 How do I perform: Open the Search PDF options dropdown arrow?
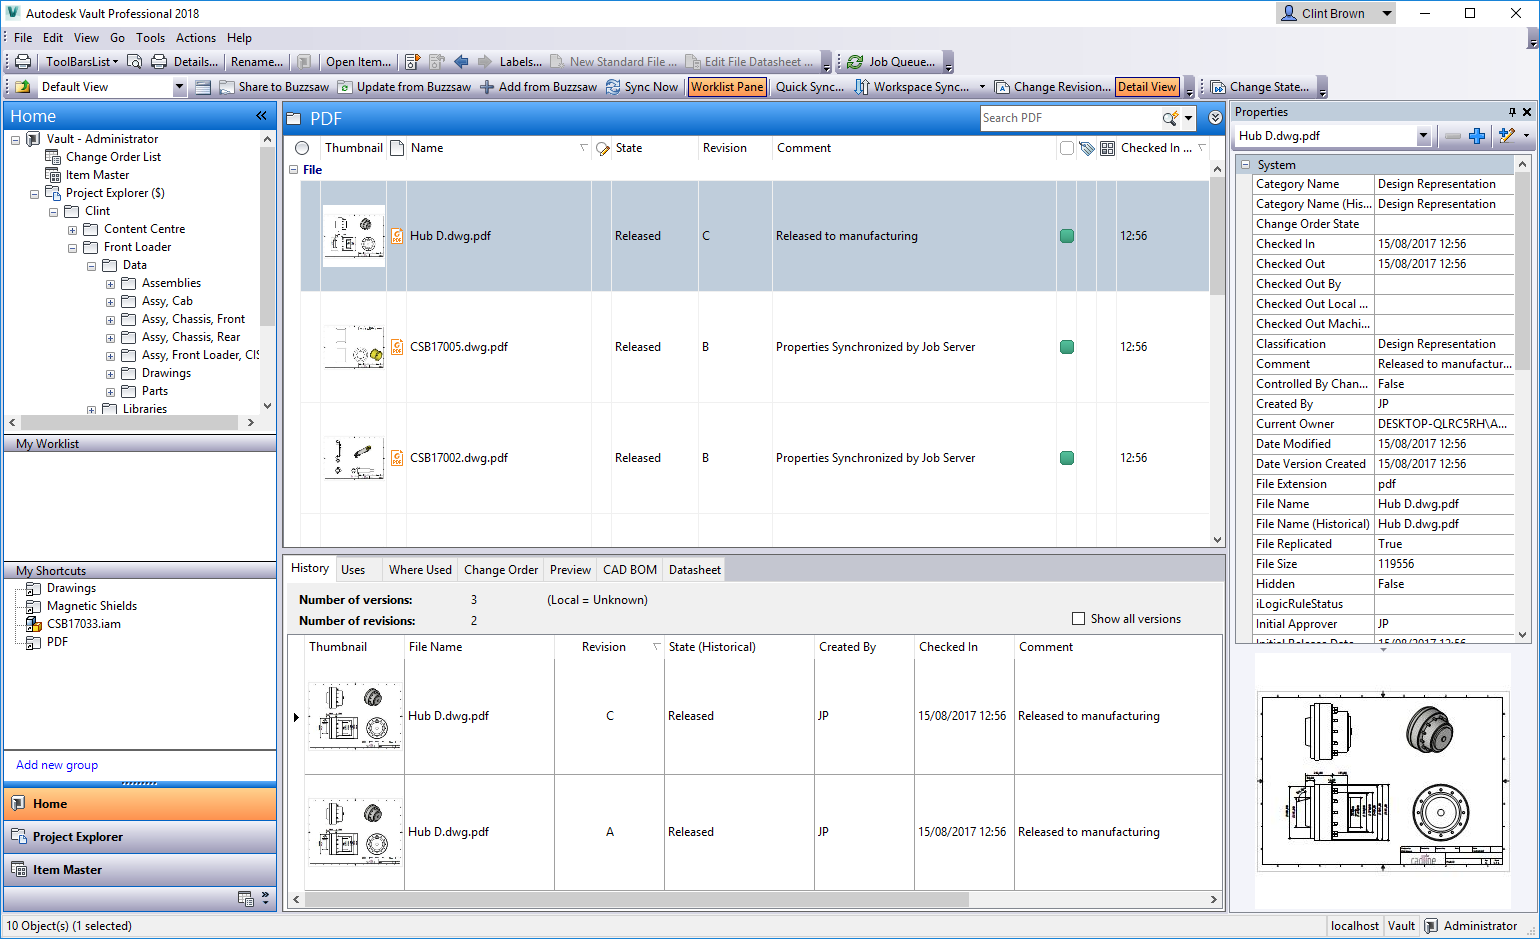pos(1189,118)
